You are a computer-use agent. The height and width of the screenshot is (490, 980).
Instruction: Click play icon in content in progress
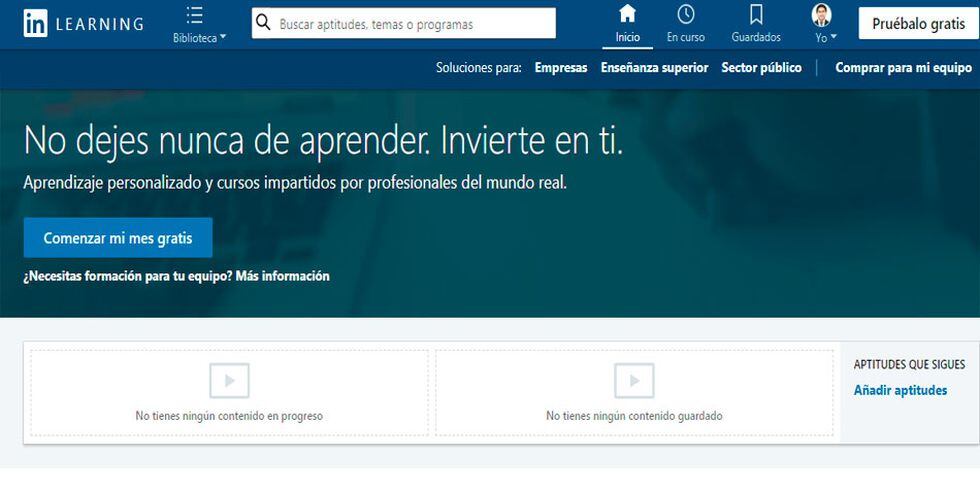pyautogui.click(x=229, y=381)
